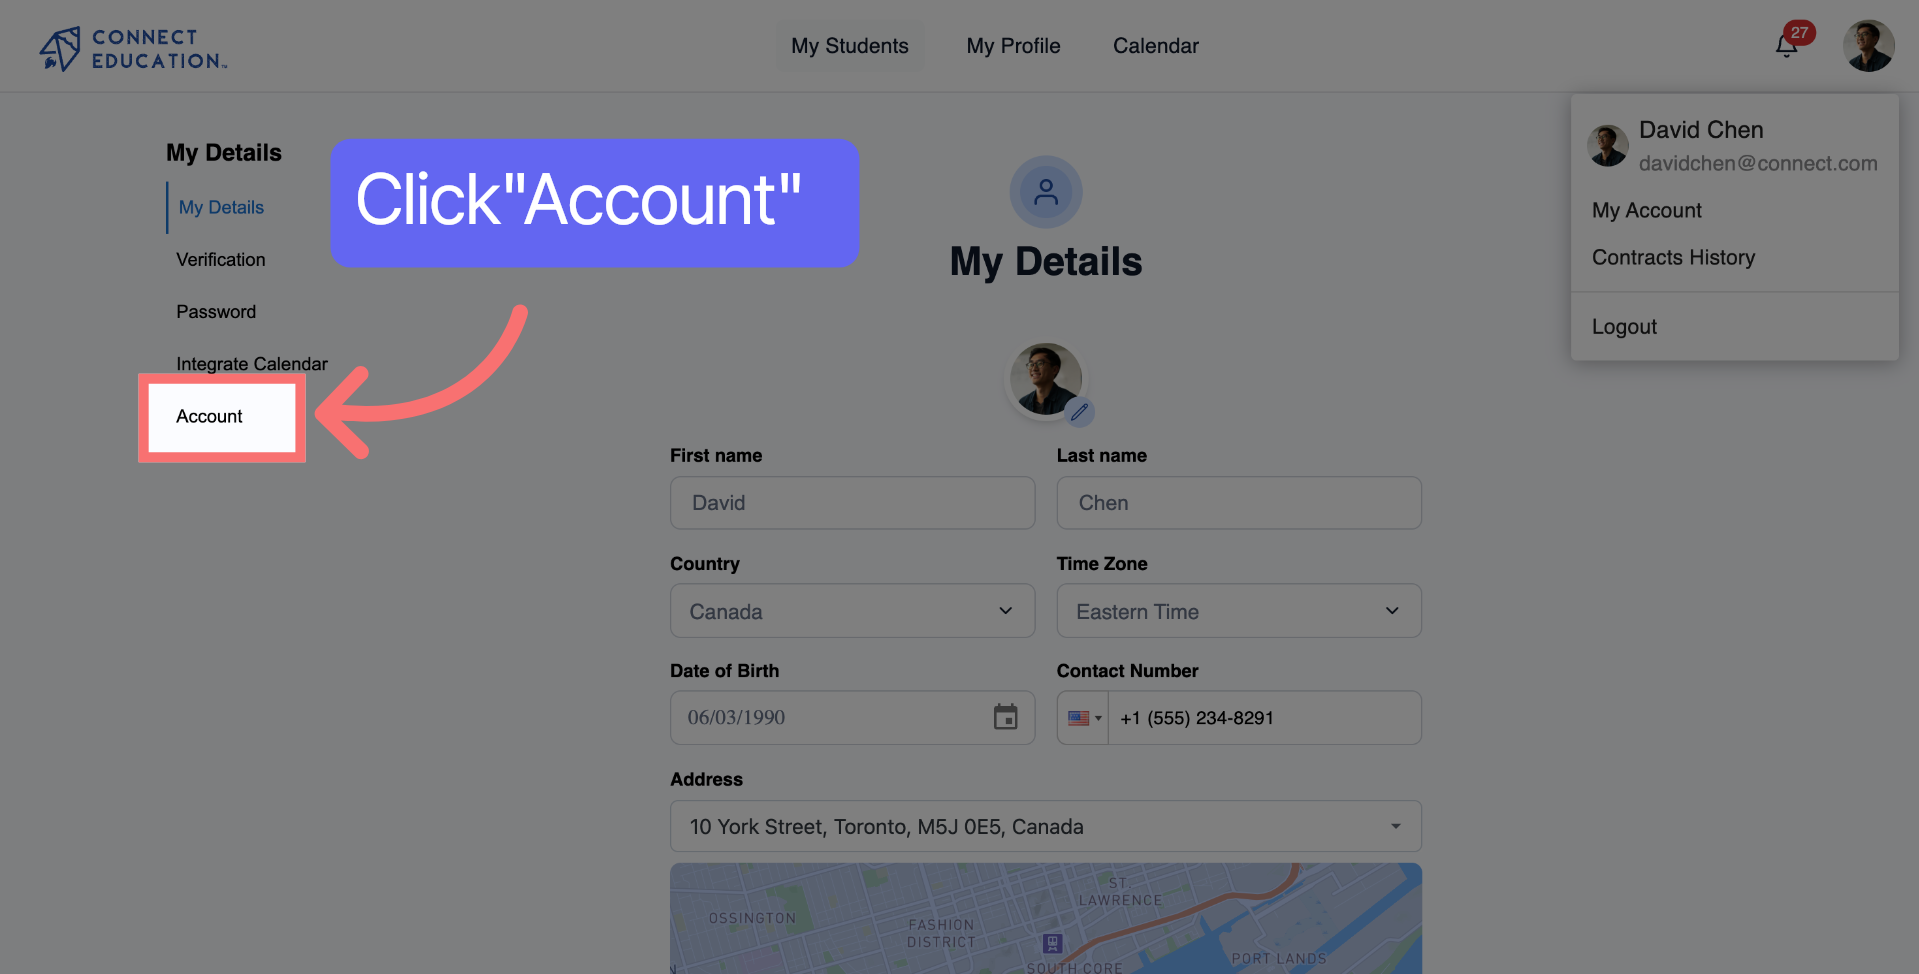Viewport: 1919px width, 974px height.
Task: Expand the Country dropdown showing Canada
Action: pos(852,611)
